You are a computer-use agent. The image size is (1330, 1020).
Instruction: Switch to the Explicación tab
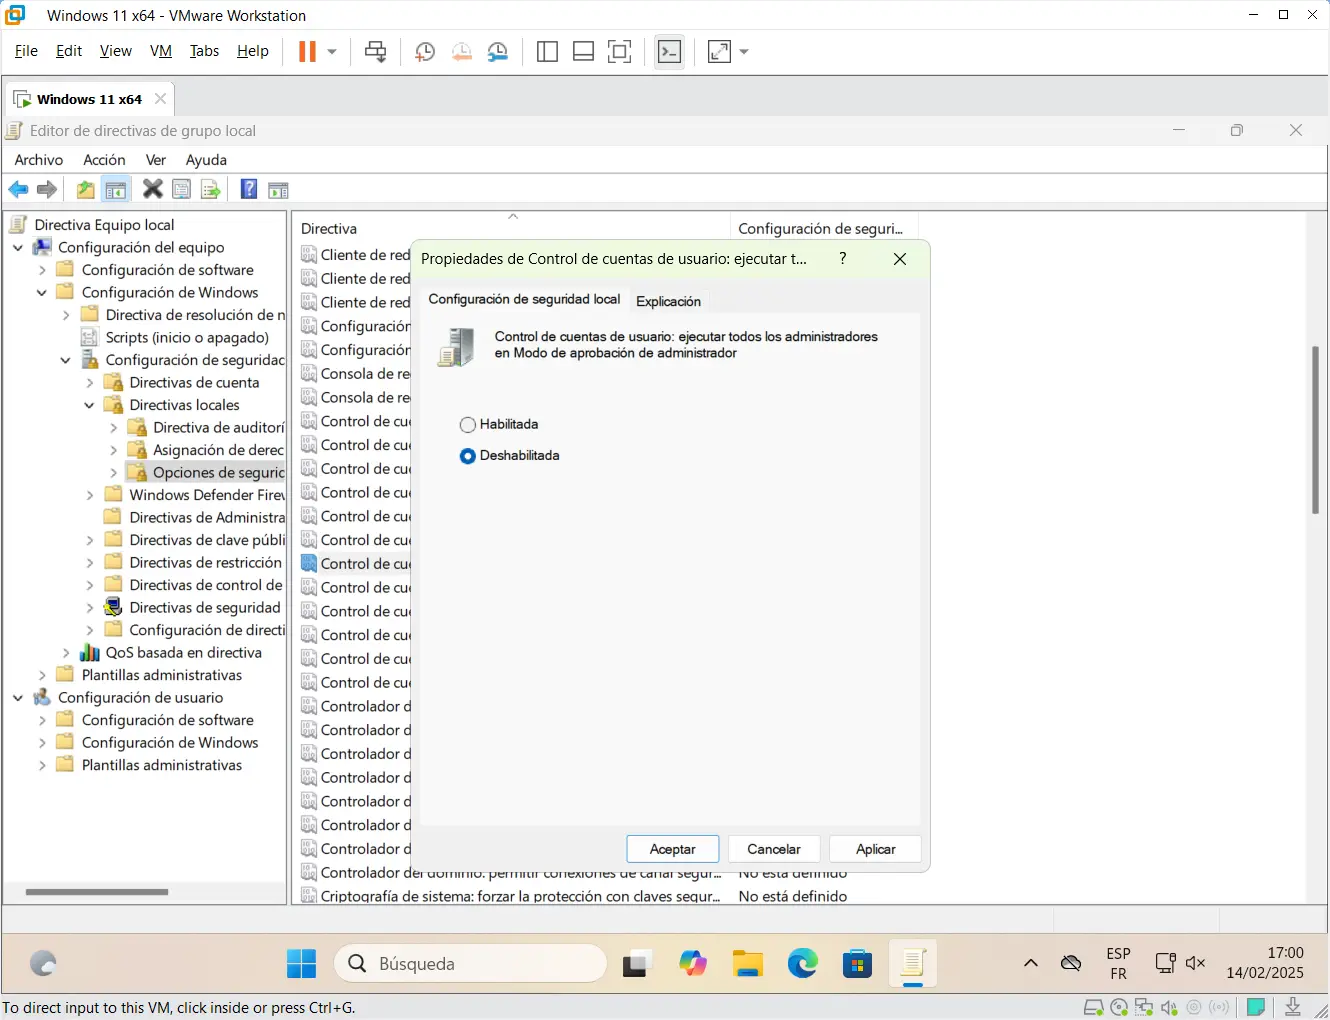[668, 301]
